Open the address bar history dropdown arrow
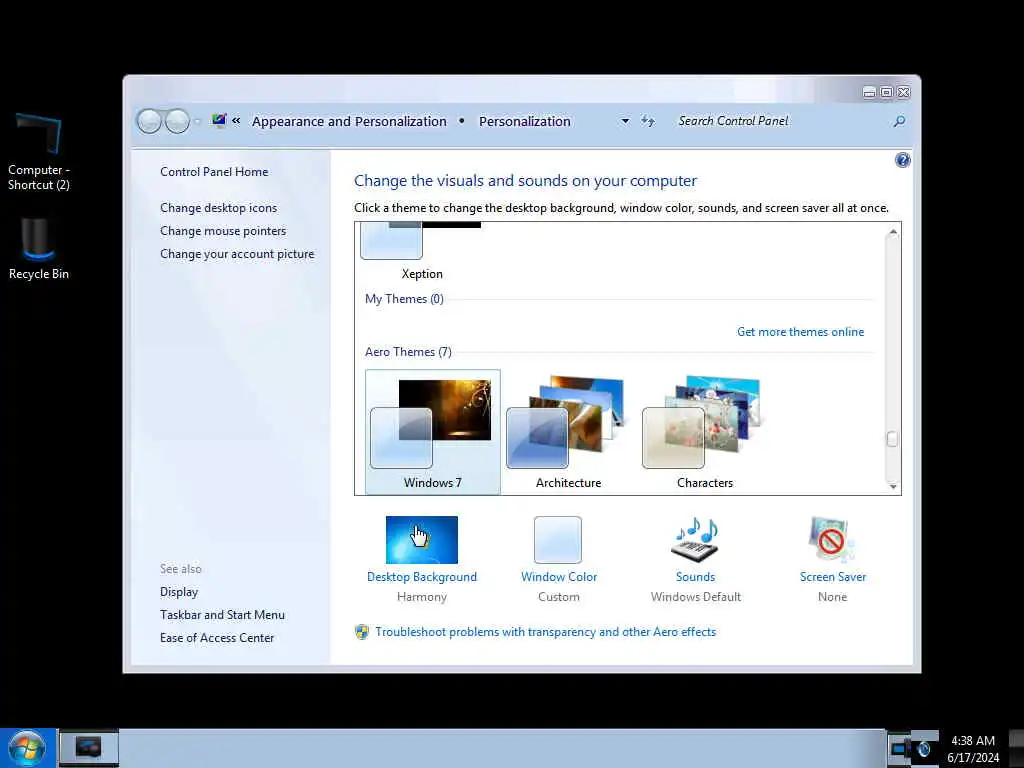1024x768 pixels. pyautogui.click(x=625, y=121)
